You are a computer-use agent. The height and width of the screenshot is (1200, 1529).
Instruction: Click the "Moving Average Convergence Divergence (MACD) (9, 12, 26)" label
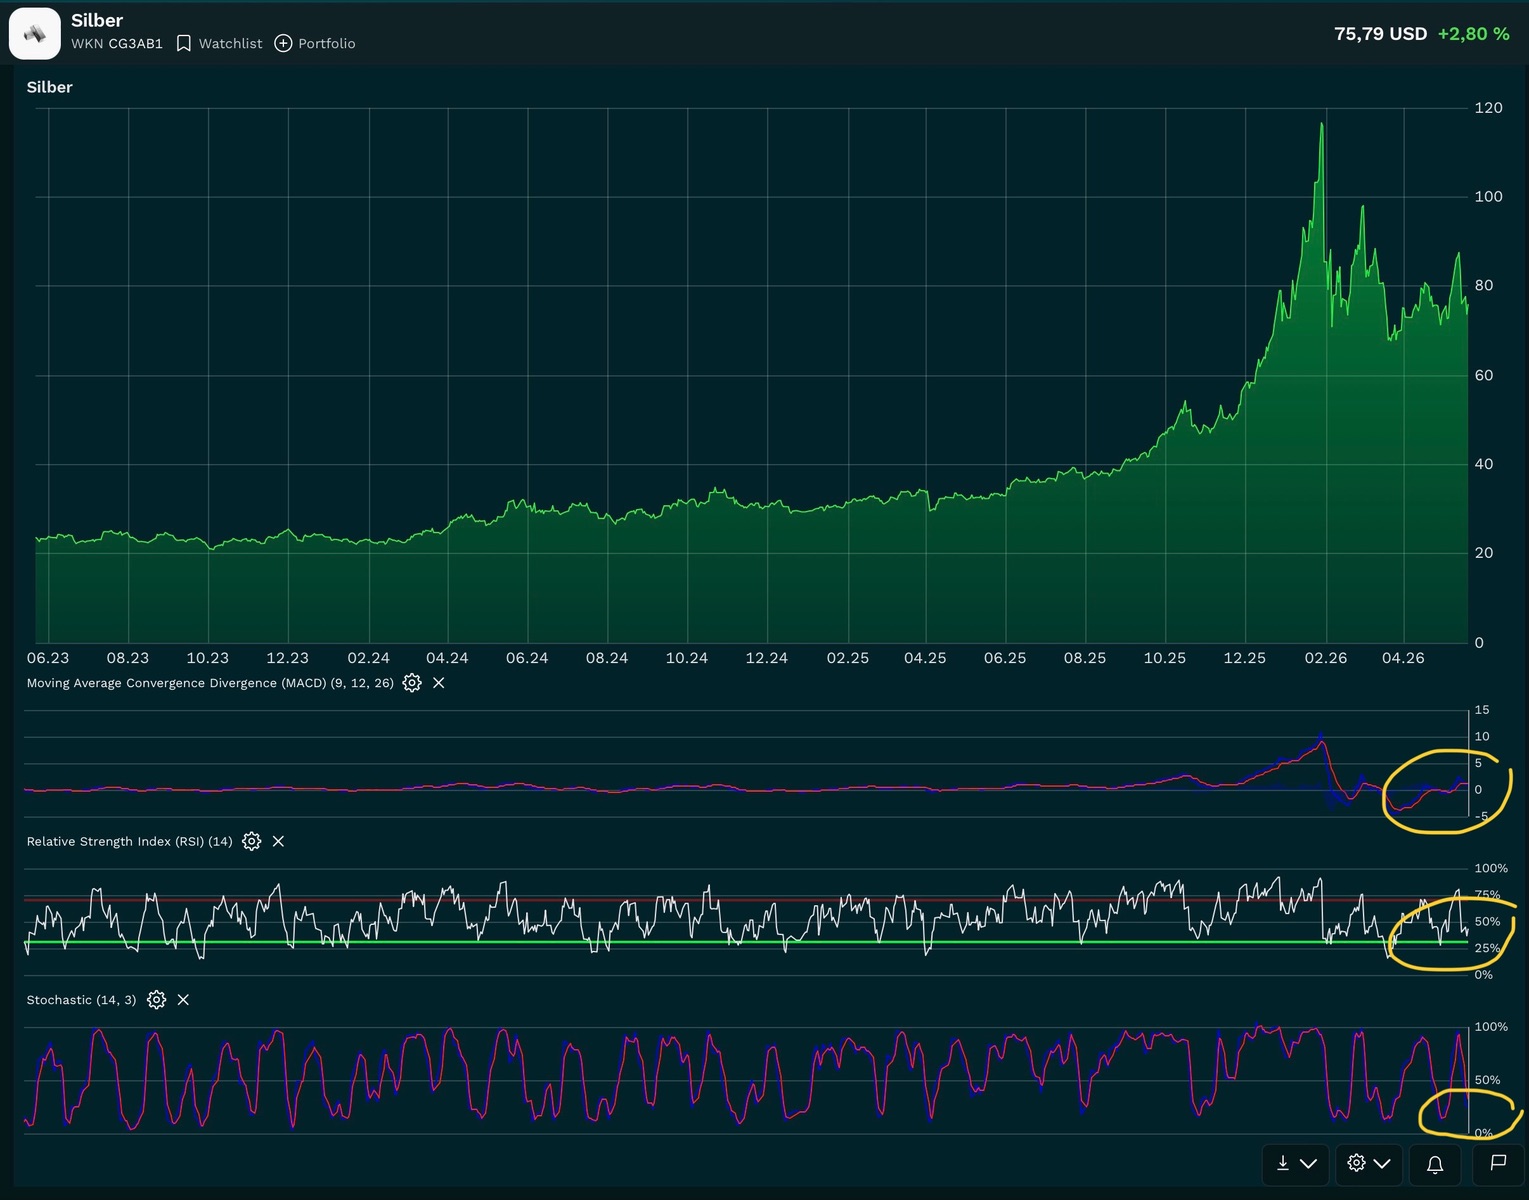pyautogui.click(x=210, y=683)
